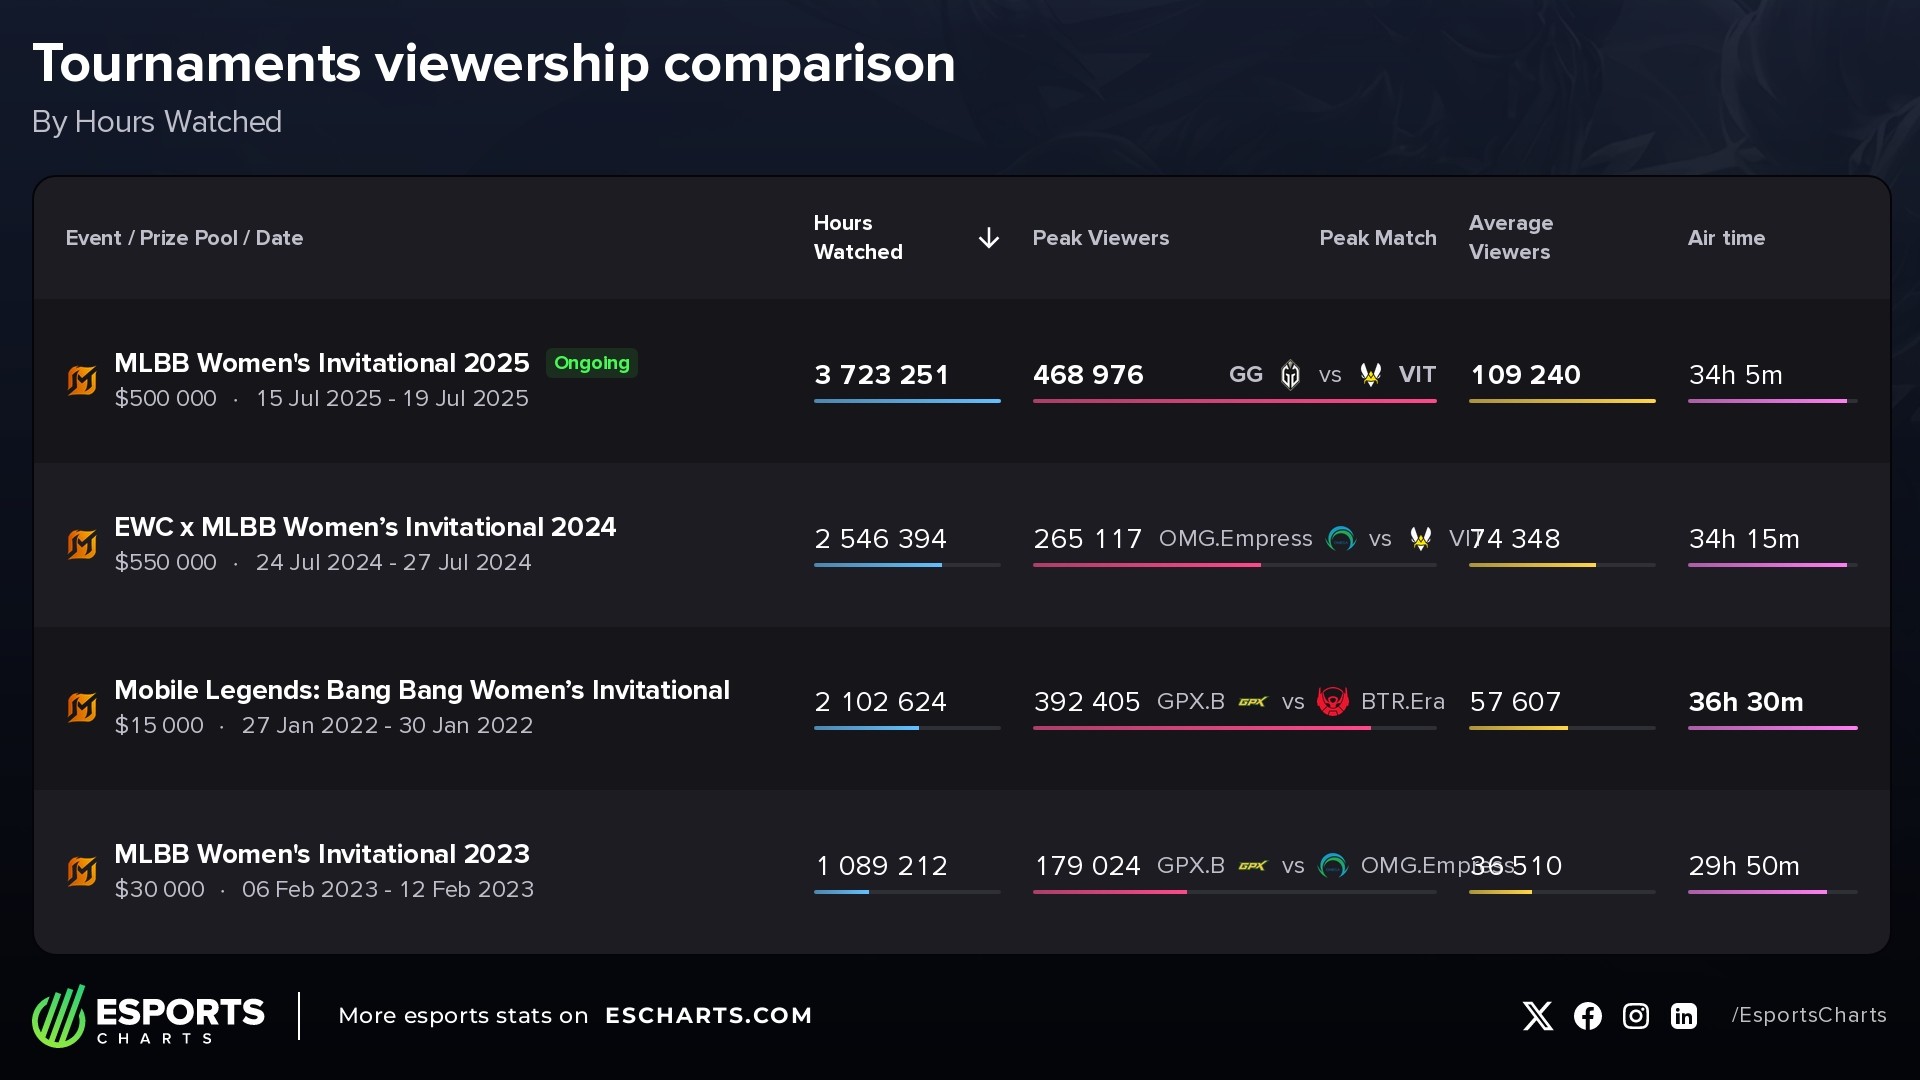Click BTR.Era team logo in 2022 row
This screenshot has height=1080, width=1920.
pos(1332,702)
